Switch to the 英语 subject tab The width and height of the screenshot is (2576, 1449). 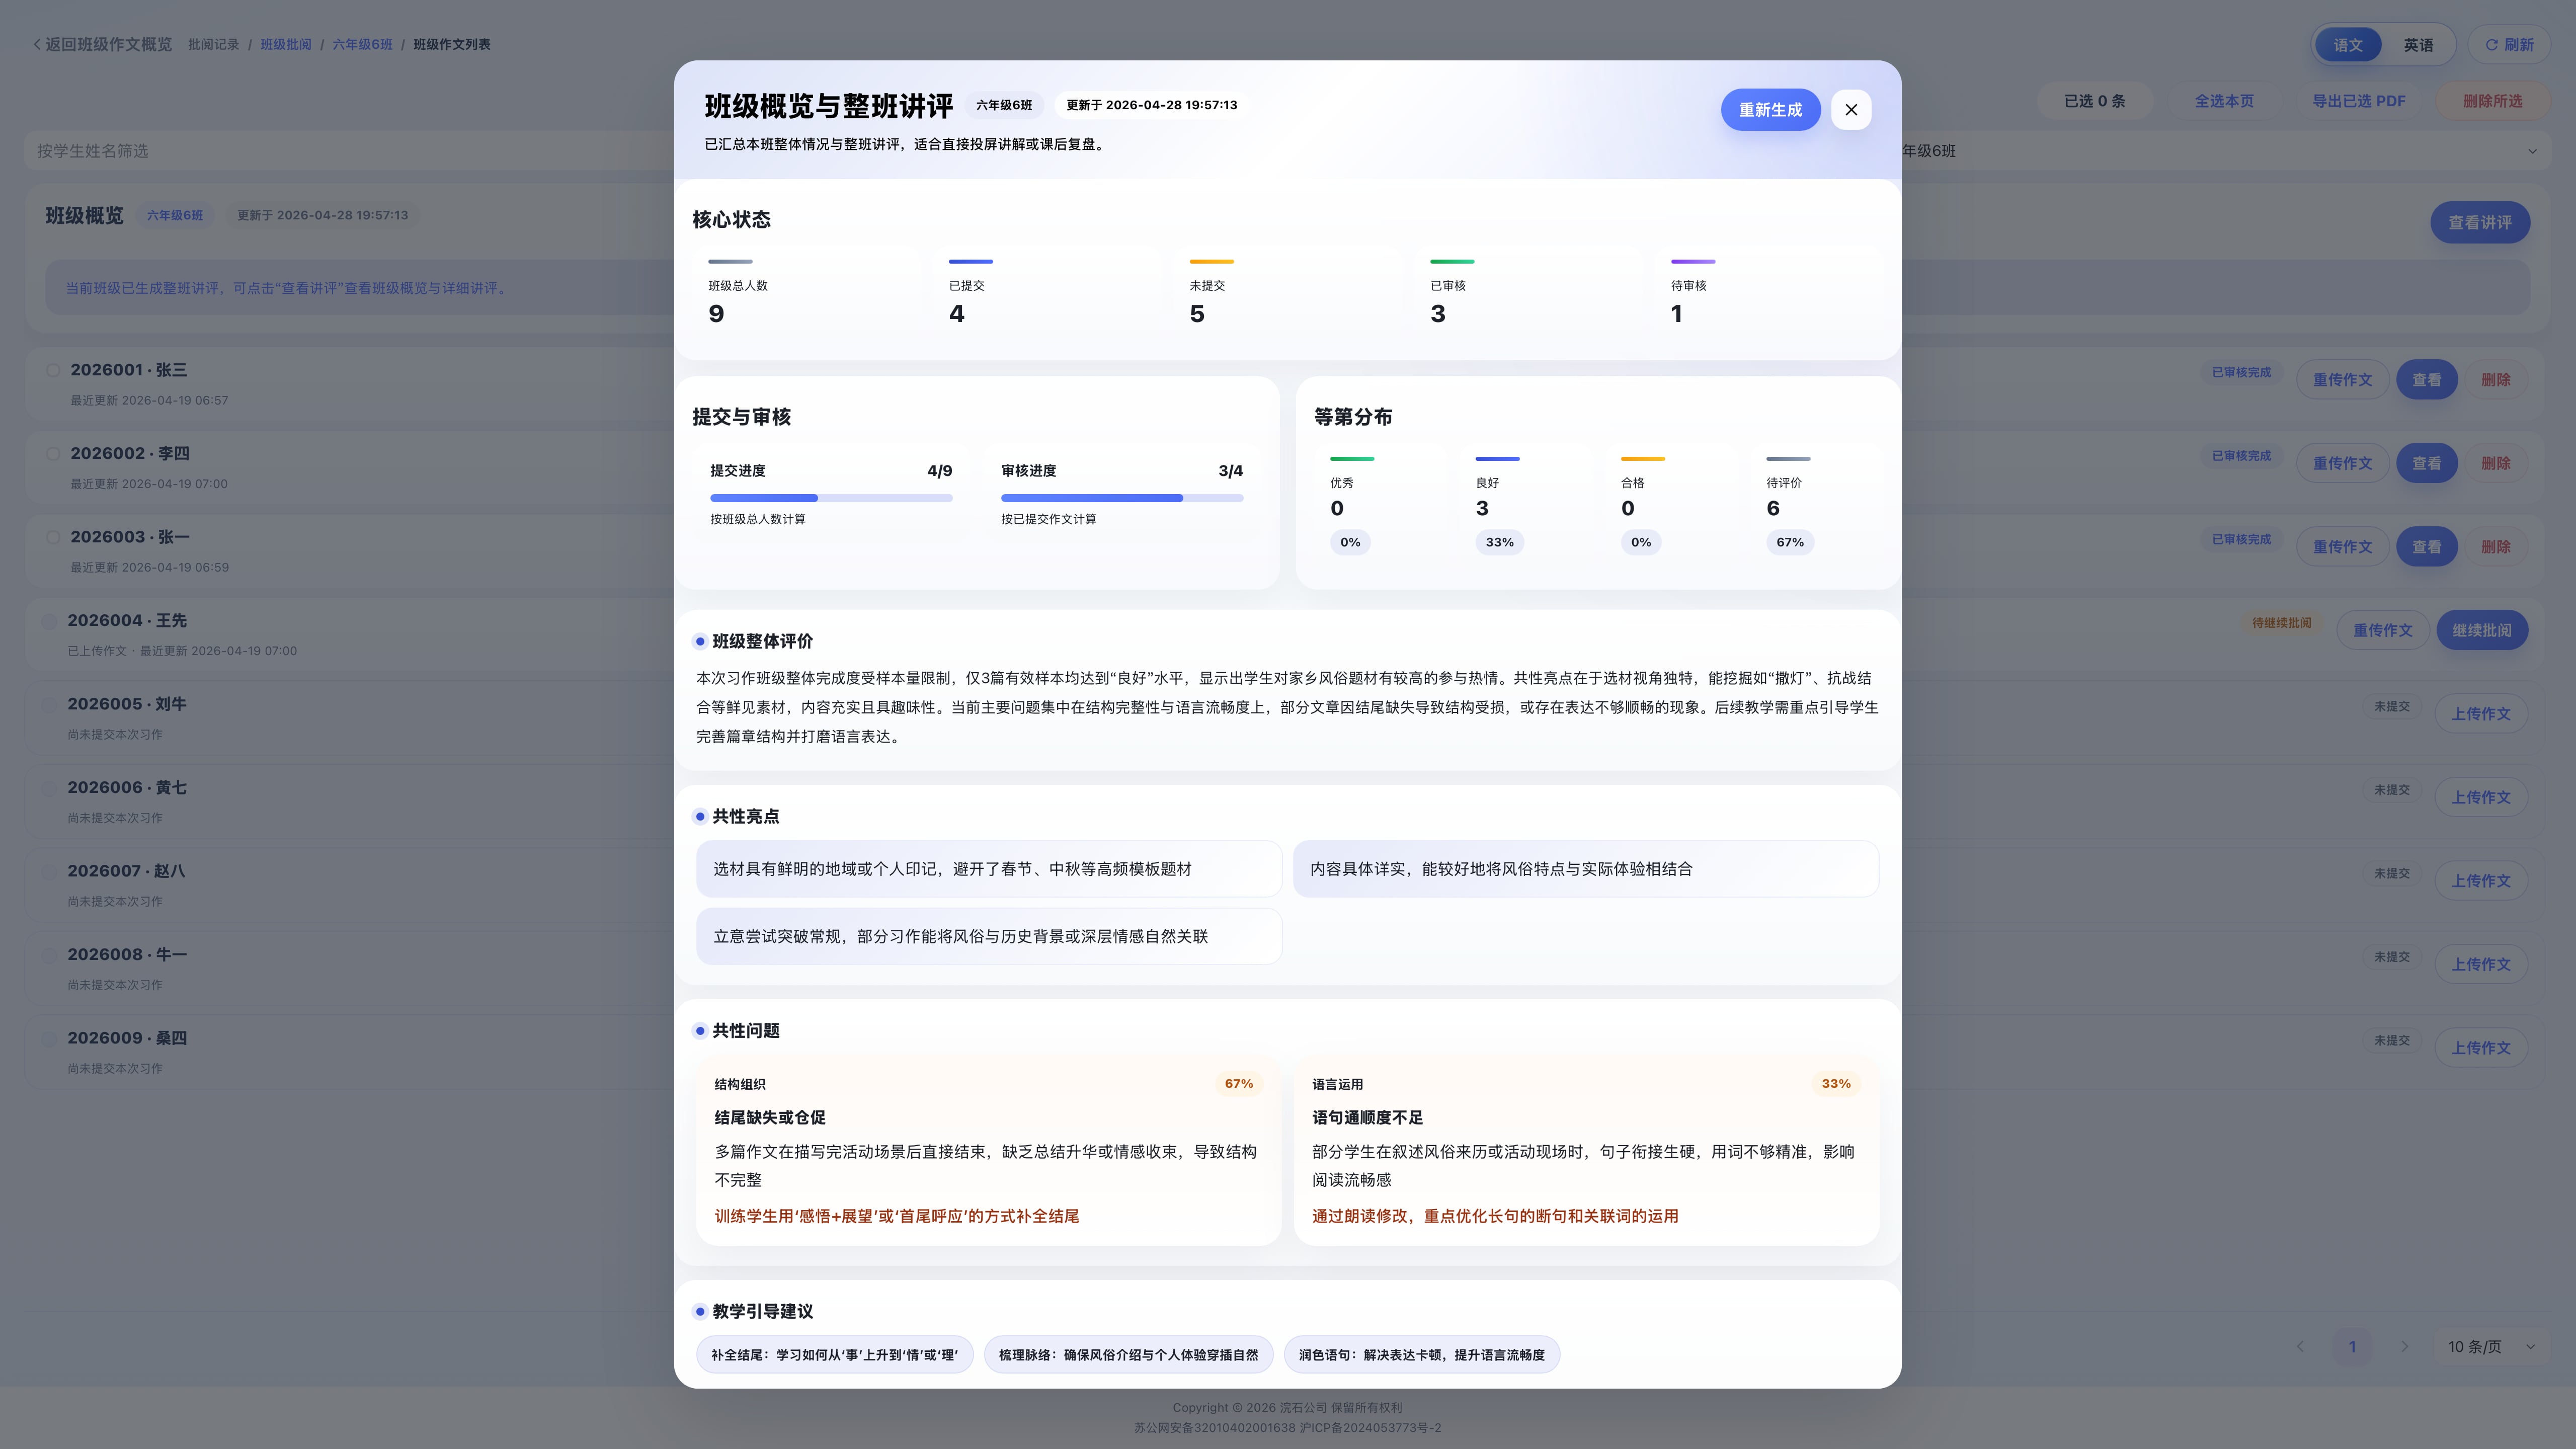[2418, 45]
